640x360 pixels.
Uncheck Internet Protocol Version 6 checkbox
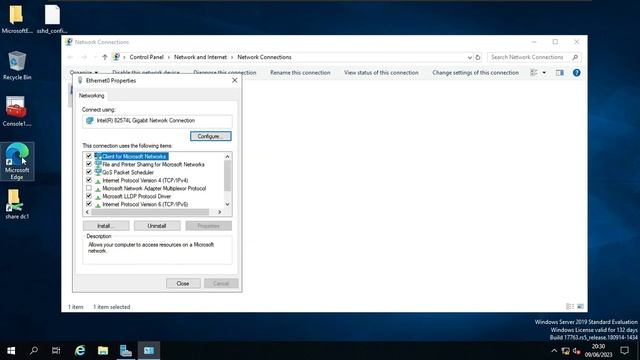(89, 204)
